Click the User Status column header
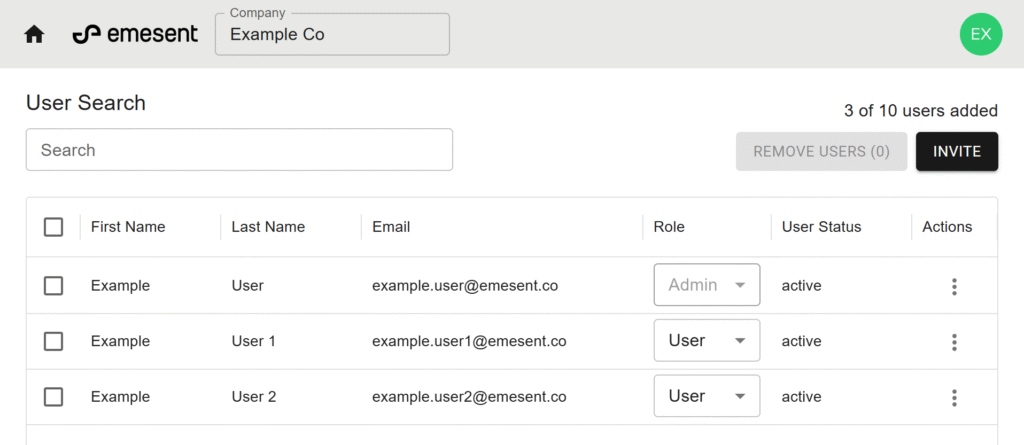Viewport: 1024px width, 445px height. pyautogui.click(x=821, y=227)
